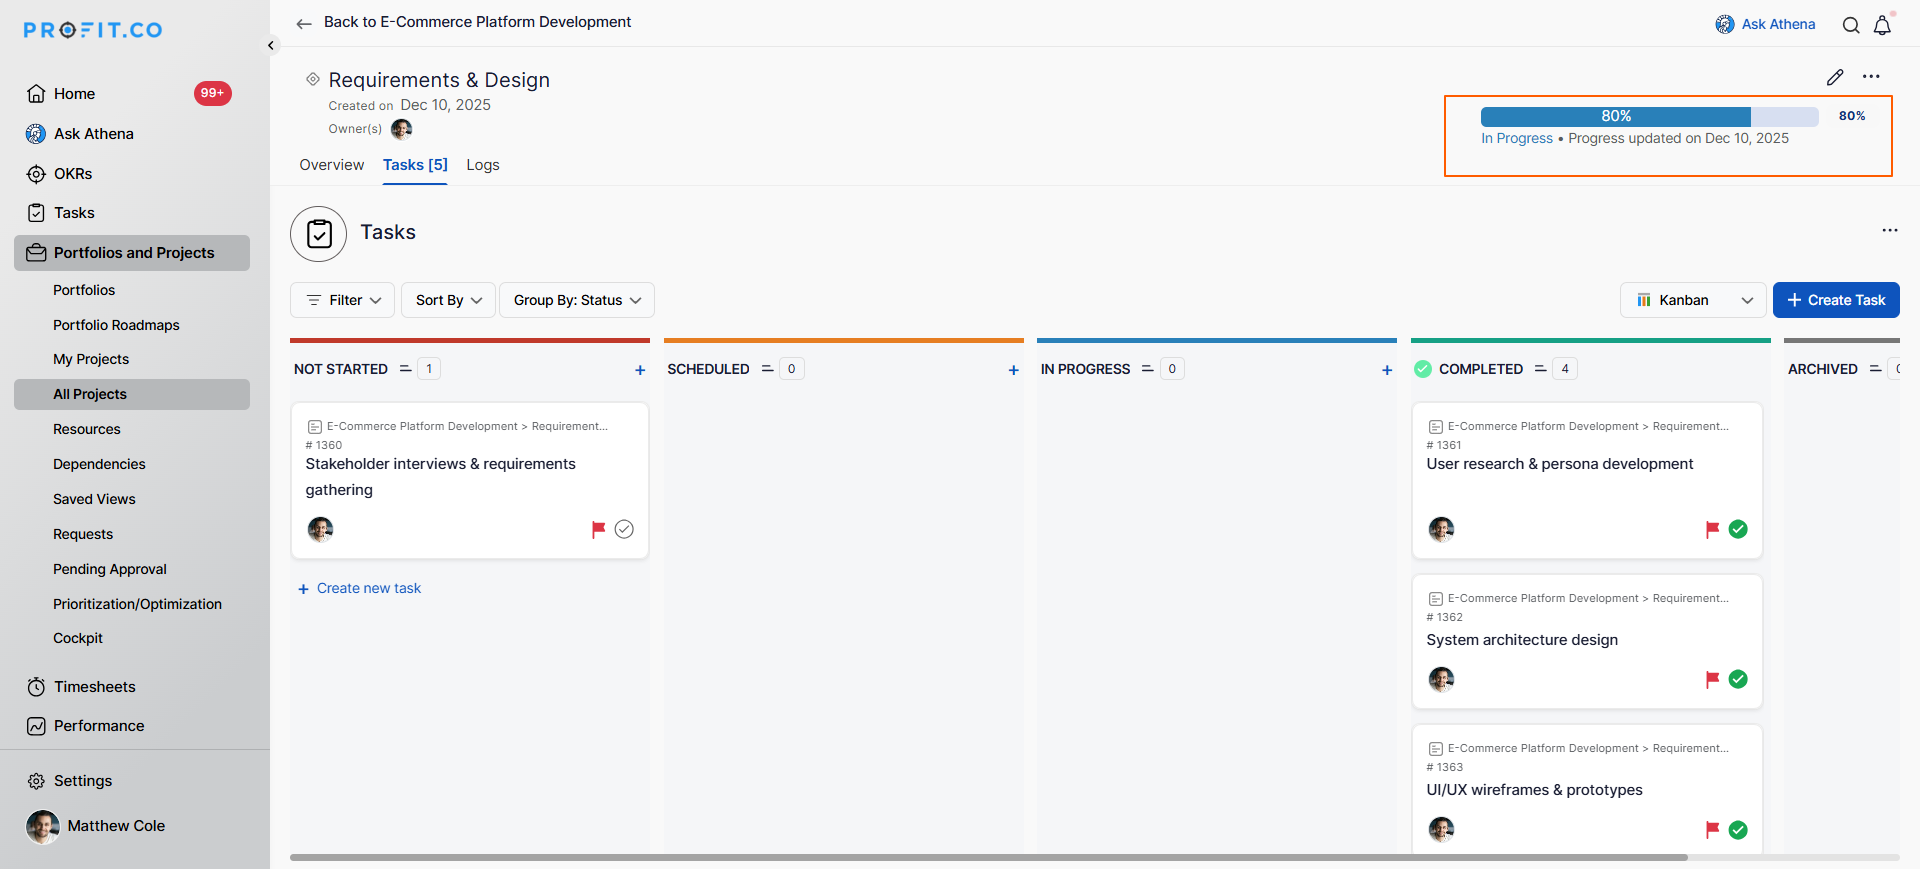1920x869 pixels.
Task: Click the 80% progress bar
Action: coord(1649,116)
